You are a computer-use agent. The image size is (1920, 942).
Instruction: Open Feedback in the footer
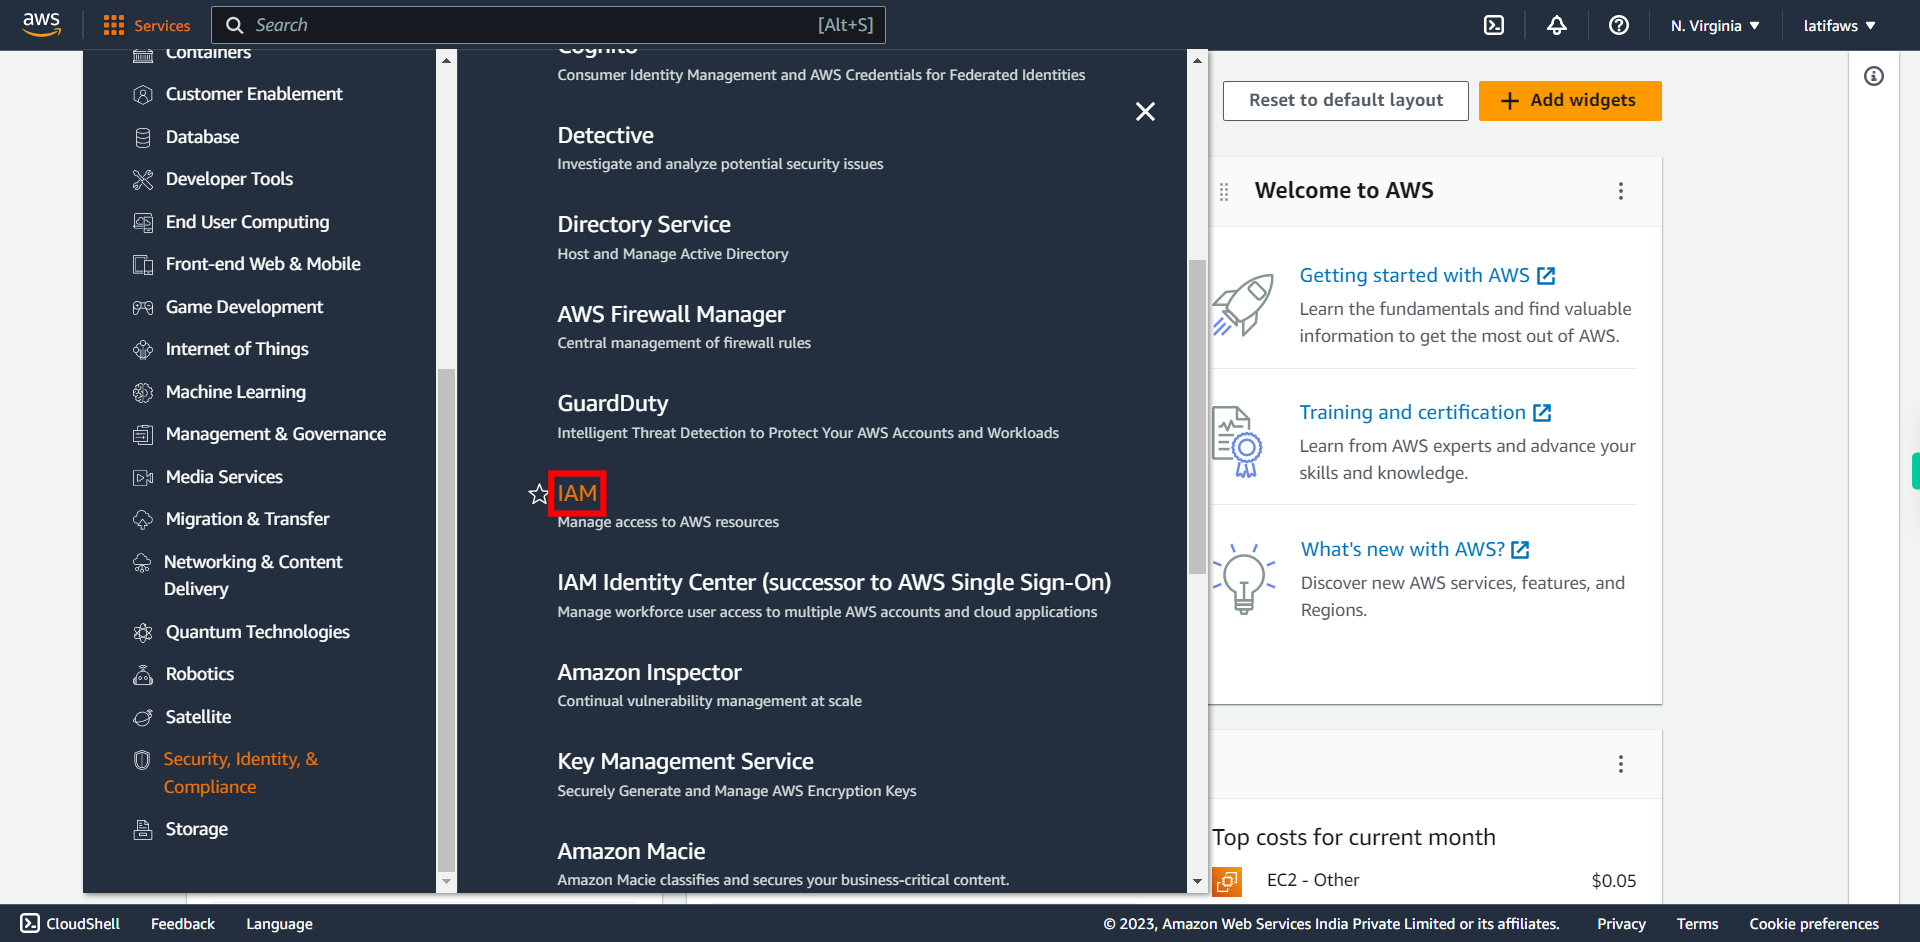point(183,924)
